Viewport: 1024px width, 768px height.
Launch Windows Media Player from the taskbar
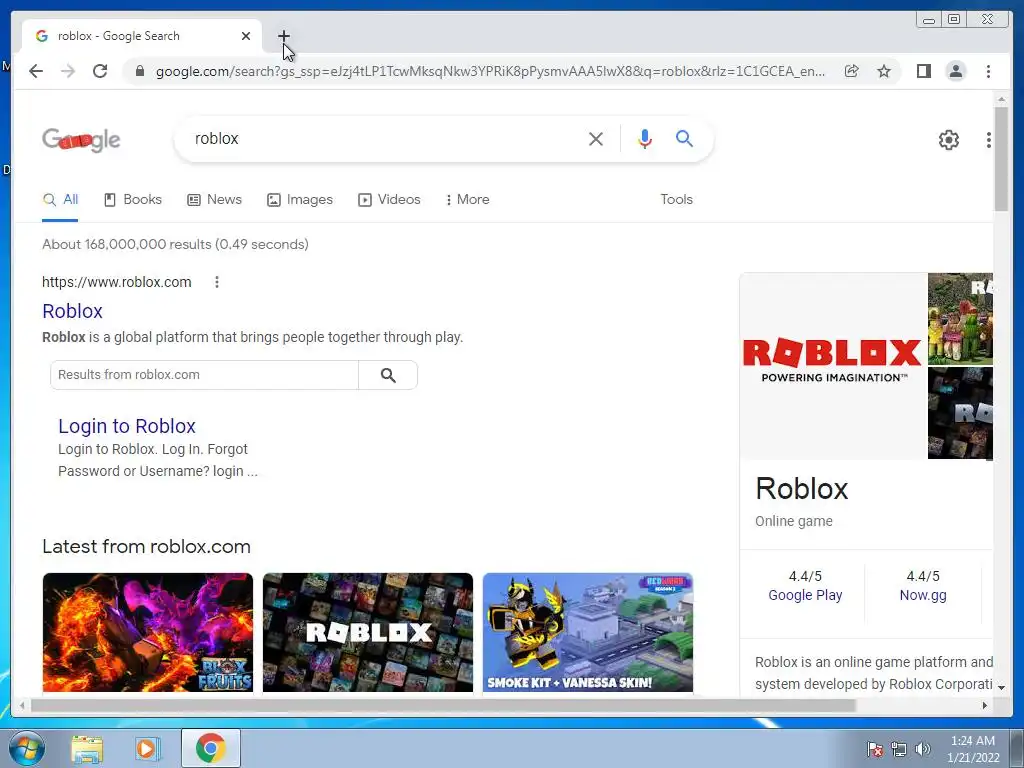(148, 748)
